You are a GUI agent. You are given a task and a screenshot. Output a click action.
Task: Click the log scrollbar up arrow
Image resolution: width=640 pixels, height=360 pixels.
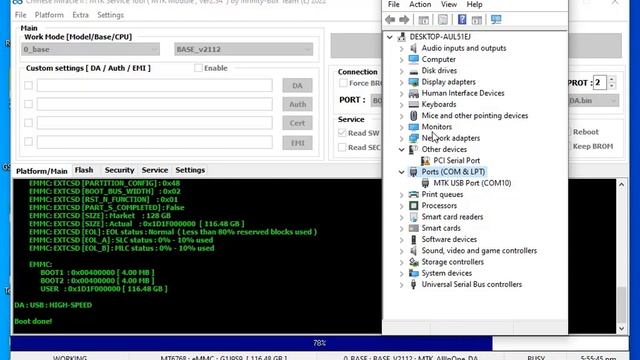coord(621,184)
